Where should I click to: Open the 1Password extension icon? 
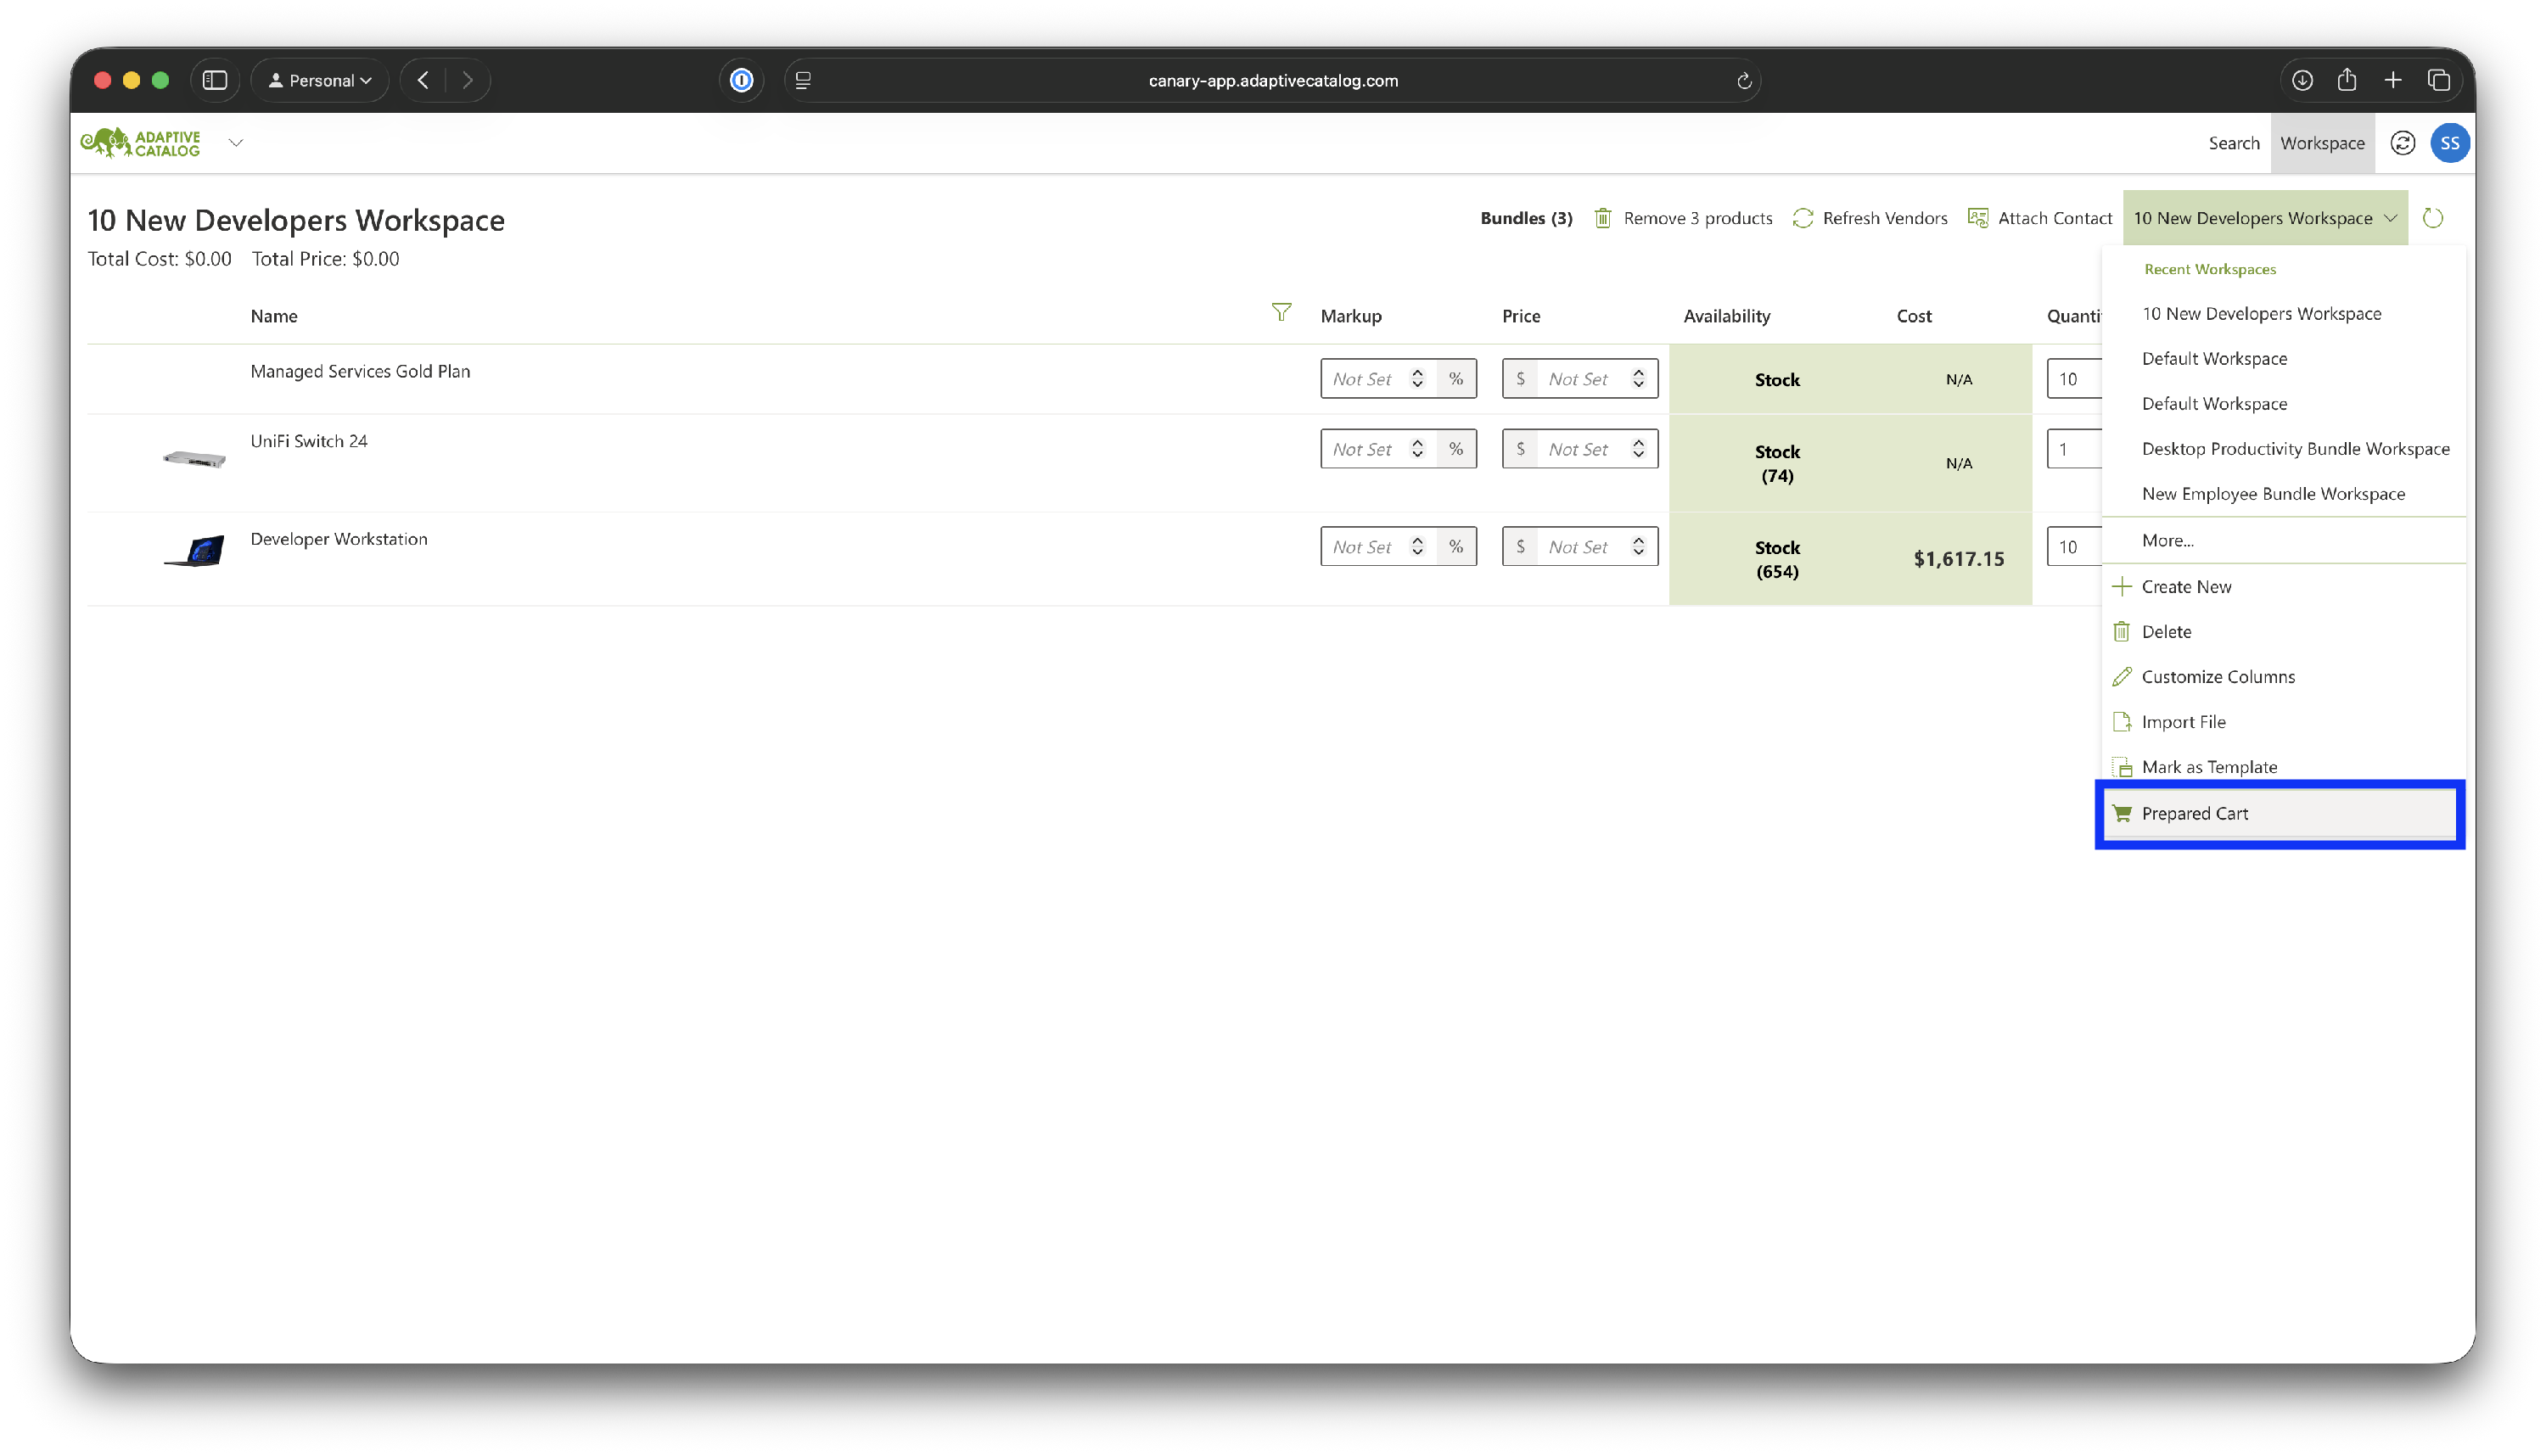[741, 81]
